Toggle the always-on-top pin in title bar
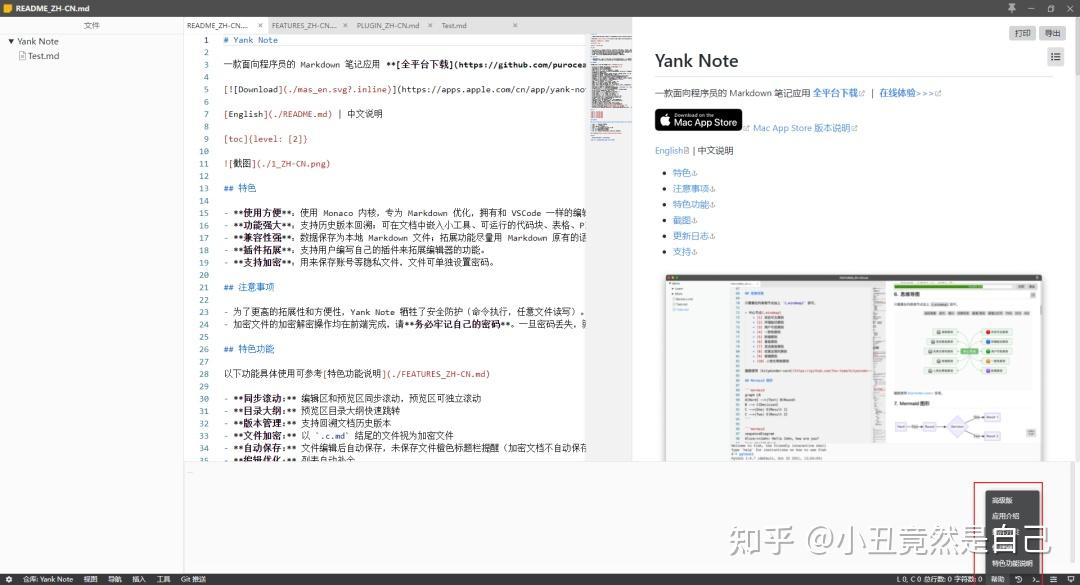Screen dimensions: 1080x585 tap(1012, 8)
